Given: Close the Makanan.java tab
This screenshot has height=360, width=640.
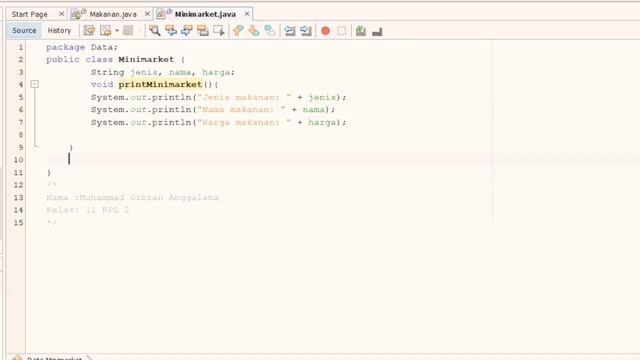Looking at the screenshot, I should click(147, 14).
